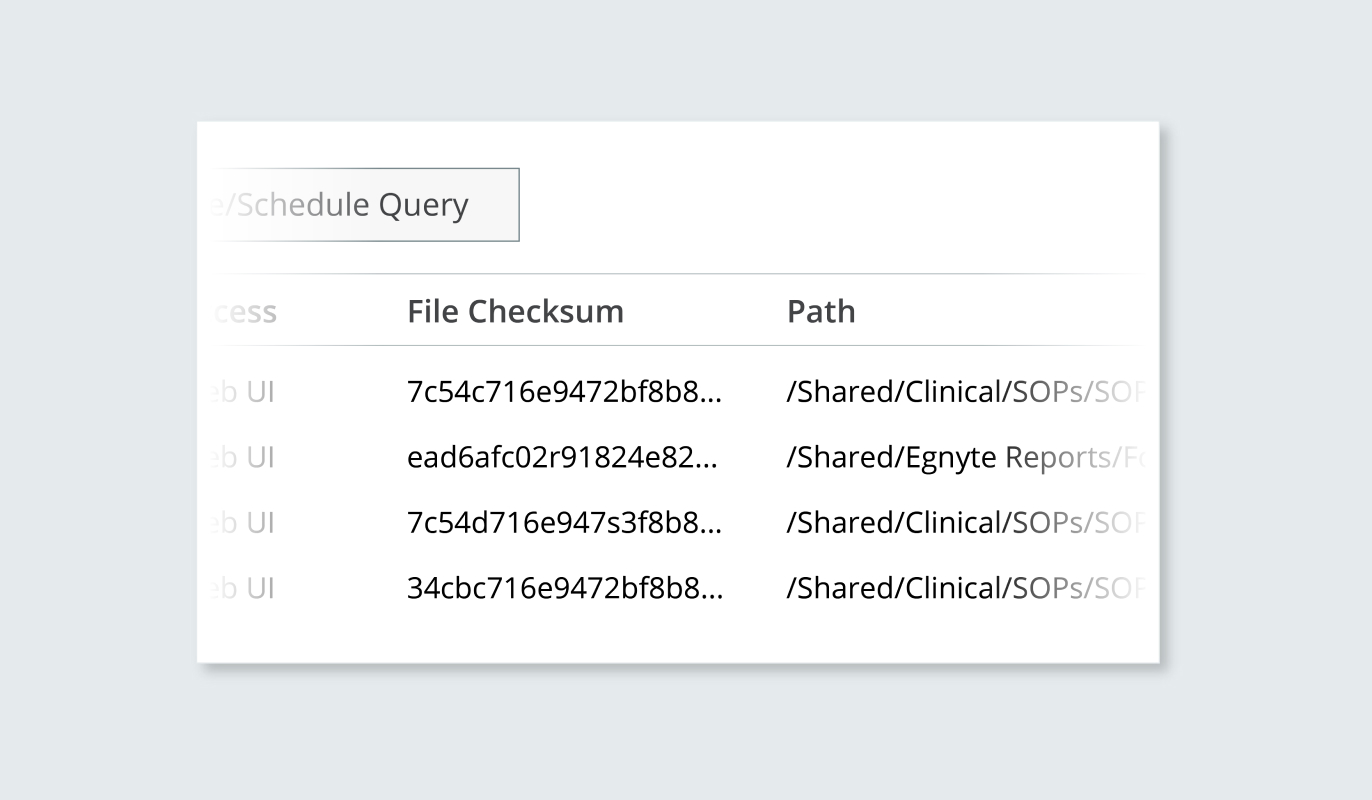1372x800 pixels.
Task: Click Web UI in the 34cbc716e9472bf8b8 row
Action: coord(243,589)
